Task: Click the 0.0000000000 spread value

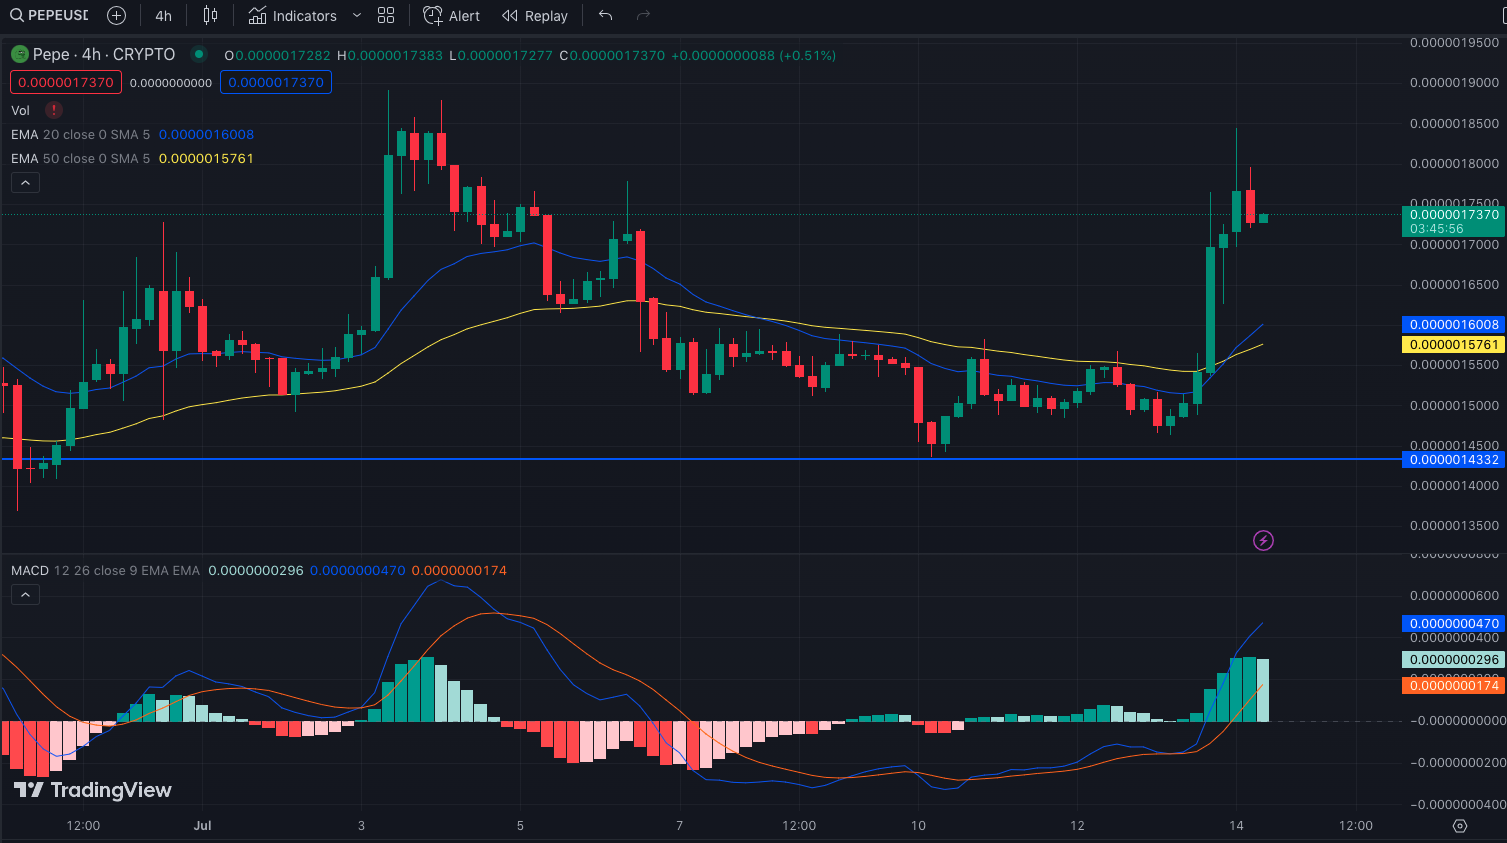Action: pyautogui.click(x=171, y=83)
